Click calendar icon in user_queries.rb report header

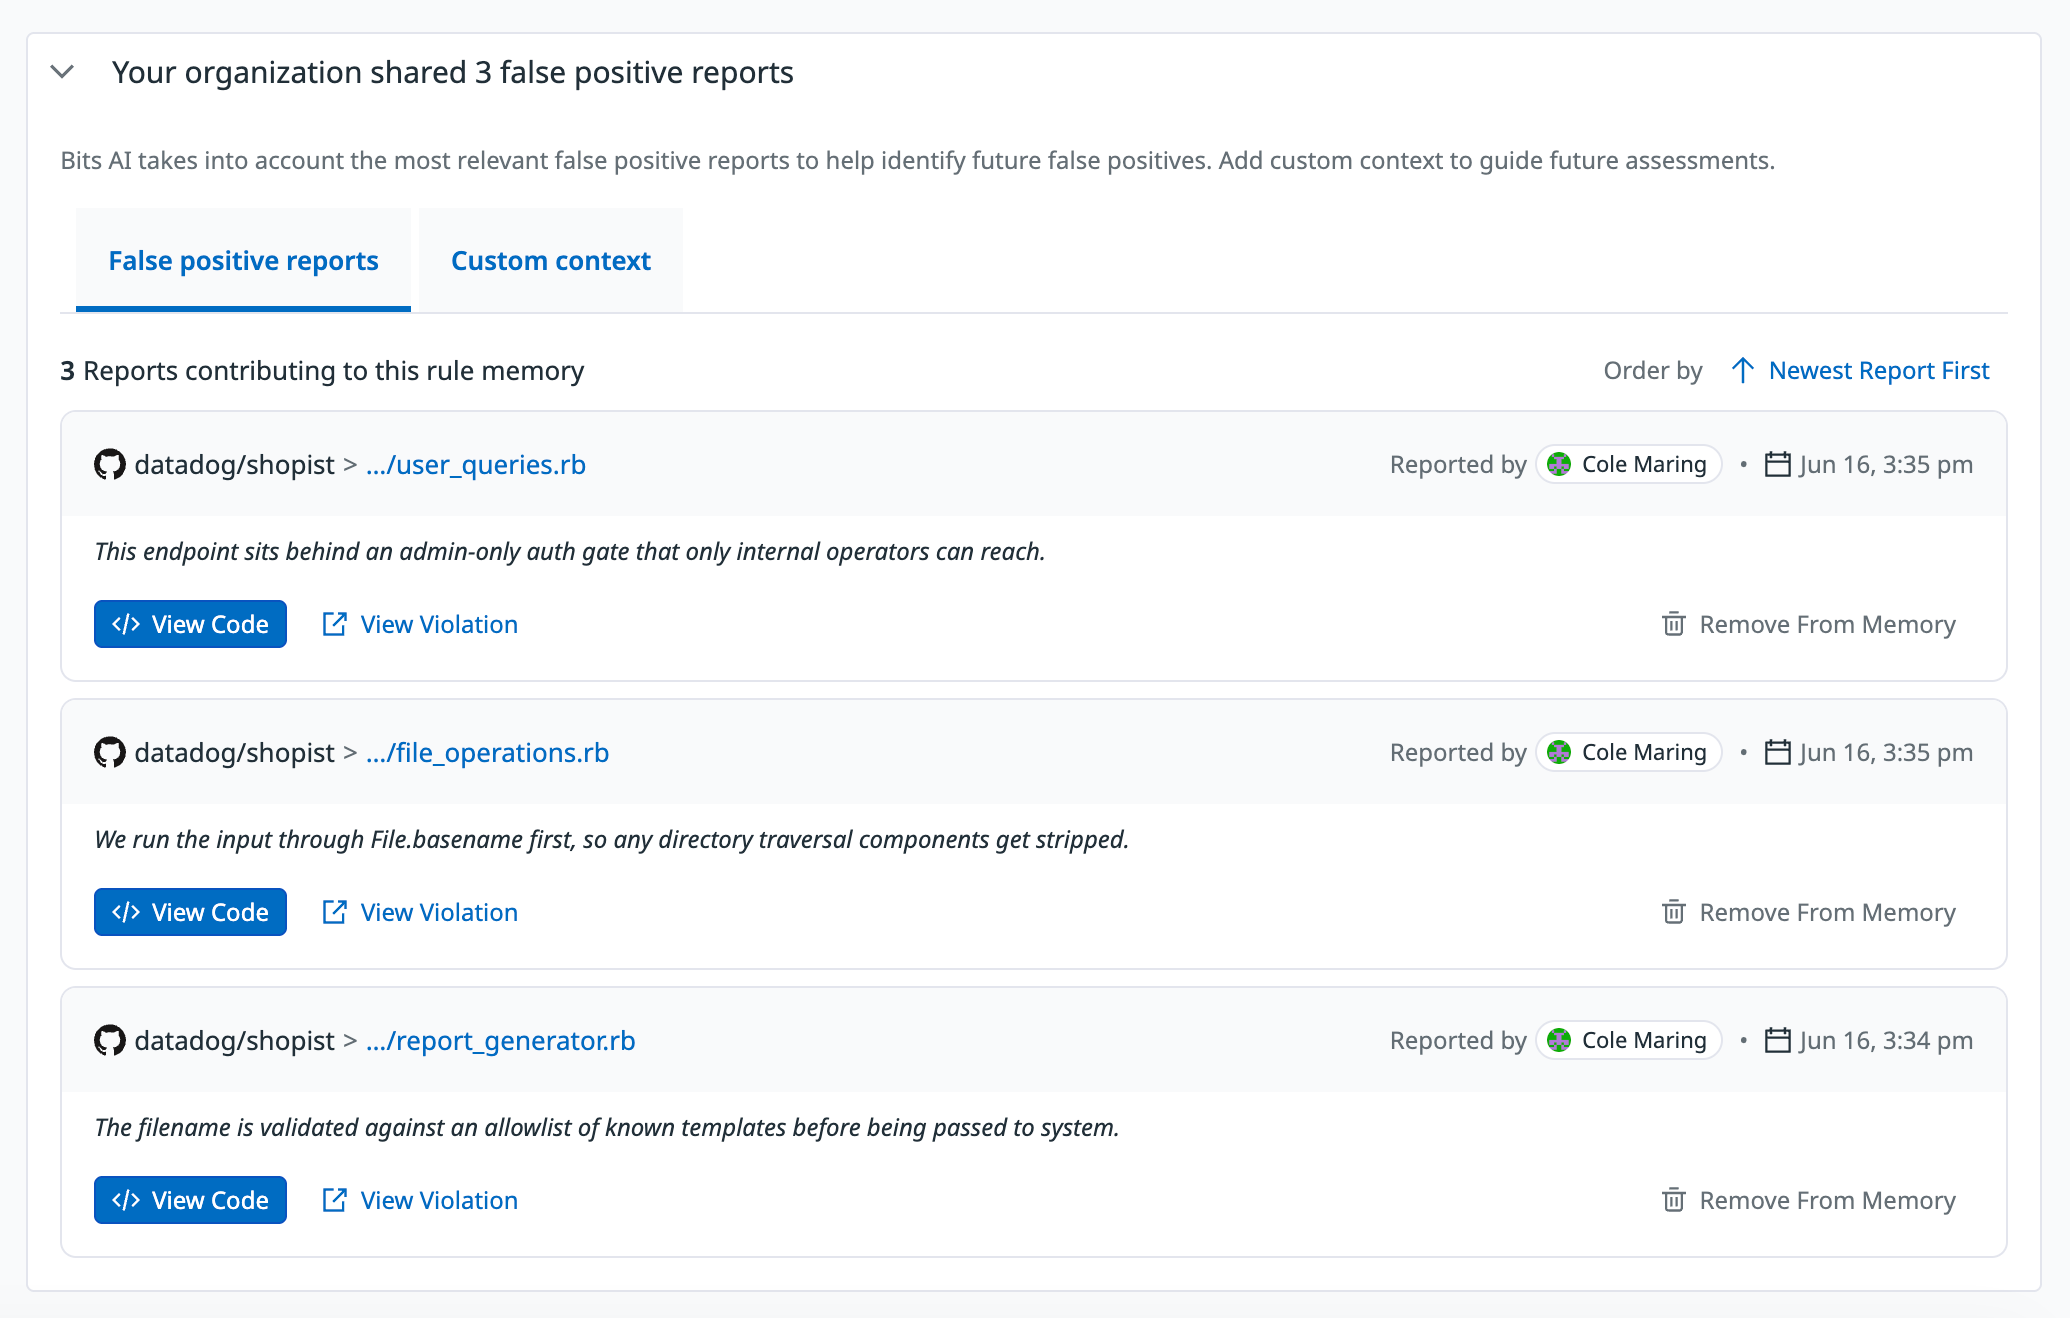pyautogui.click(x=1777, y=464)
